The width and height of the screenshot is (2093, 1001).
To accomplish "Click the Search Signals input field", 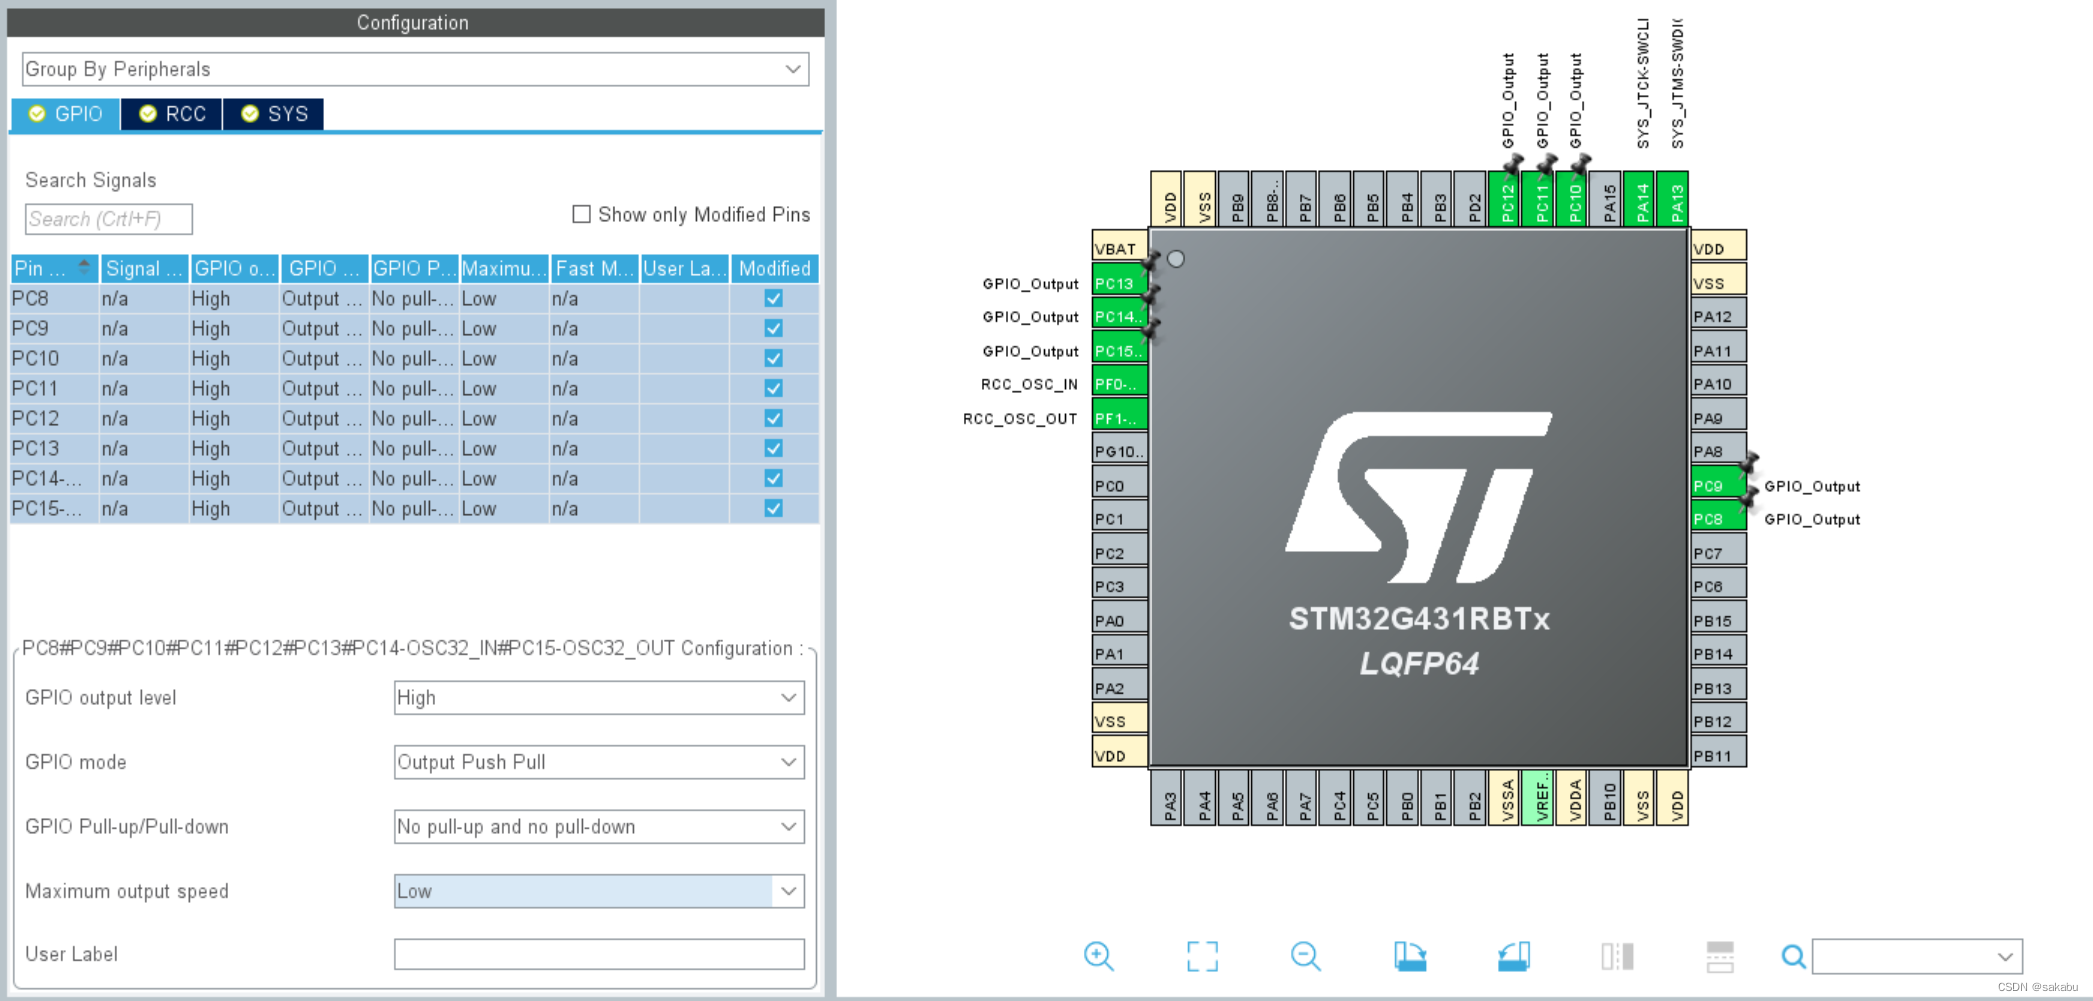I will pyautogui.click(x=108, y=219).
